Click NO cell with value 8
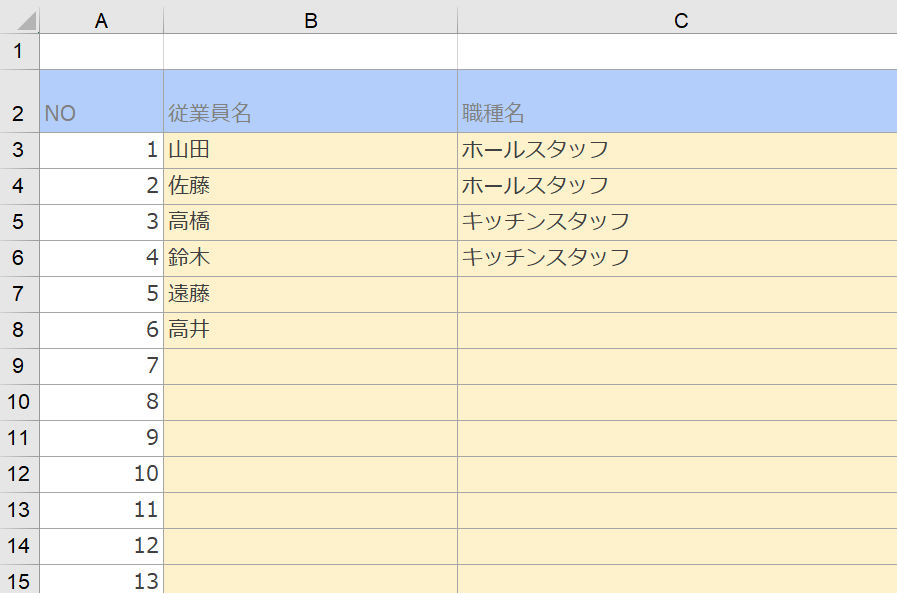897x593 pixels. (101, 403)
